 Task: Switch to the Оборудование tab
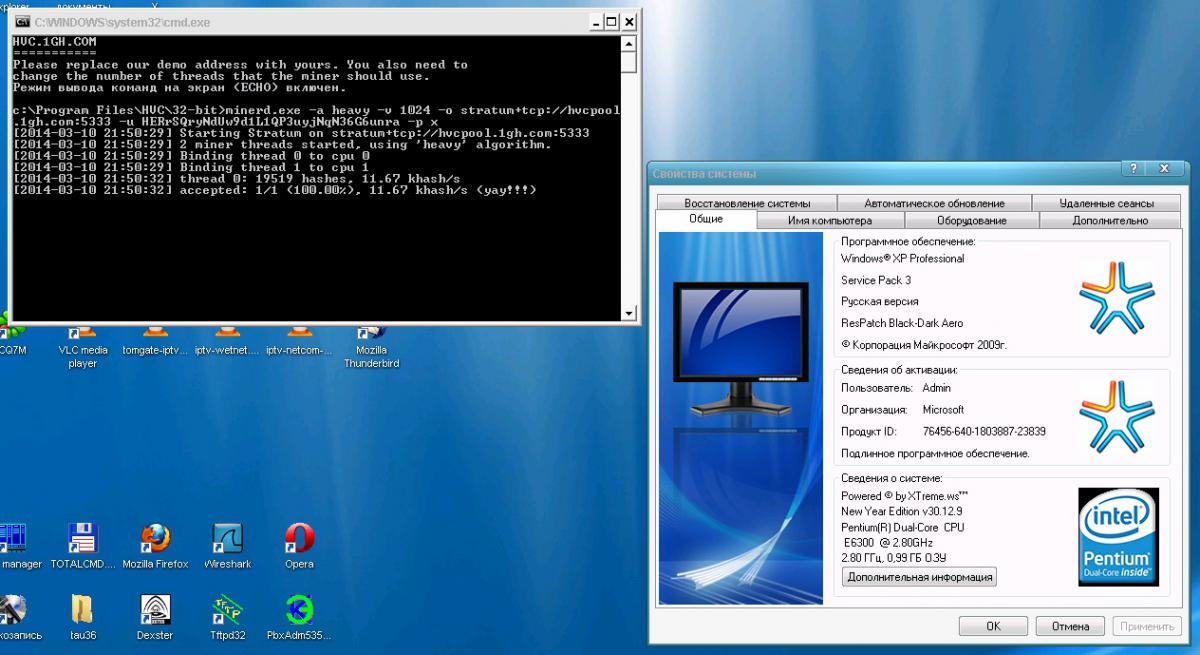pos(972,220)
